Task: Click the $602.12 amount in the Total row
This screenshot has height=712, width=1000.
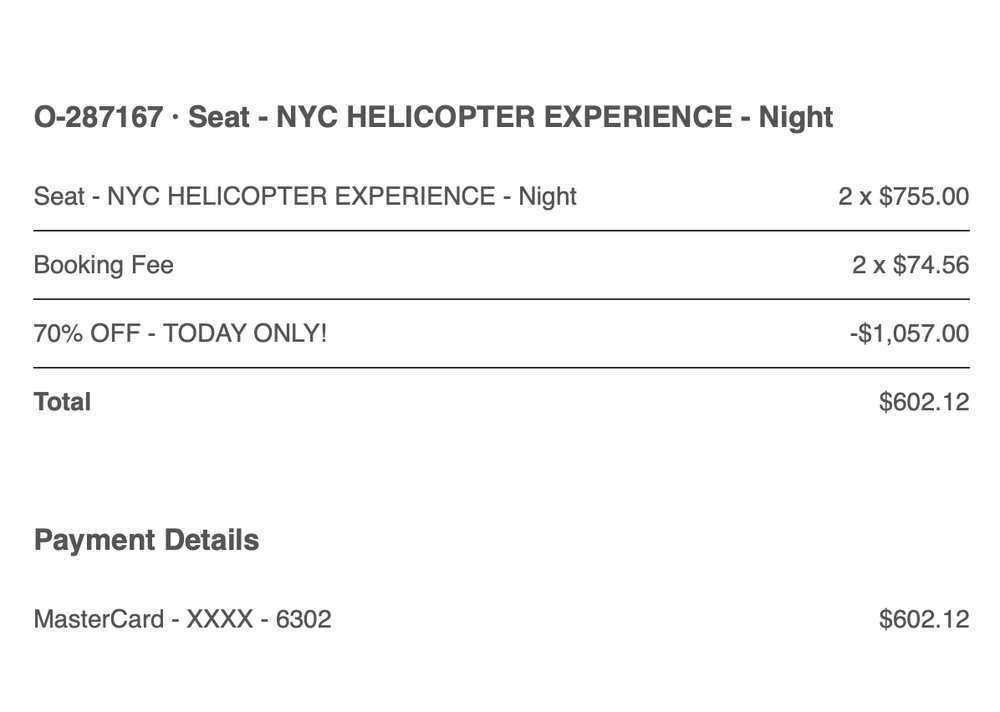Action: tap(924, 402)
